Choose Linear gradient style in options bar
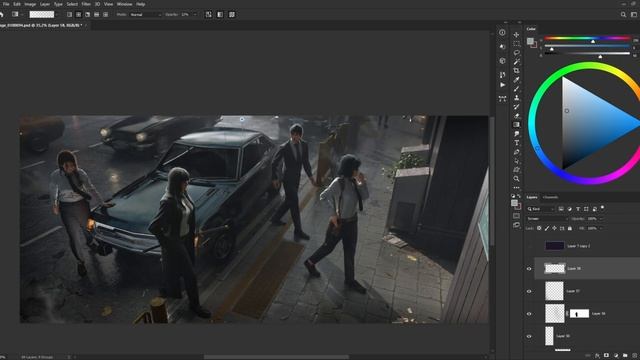The image size is (640, 360). tap(69, 15)
